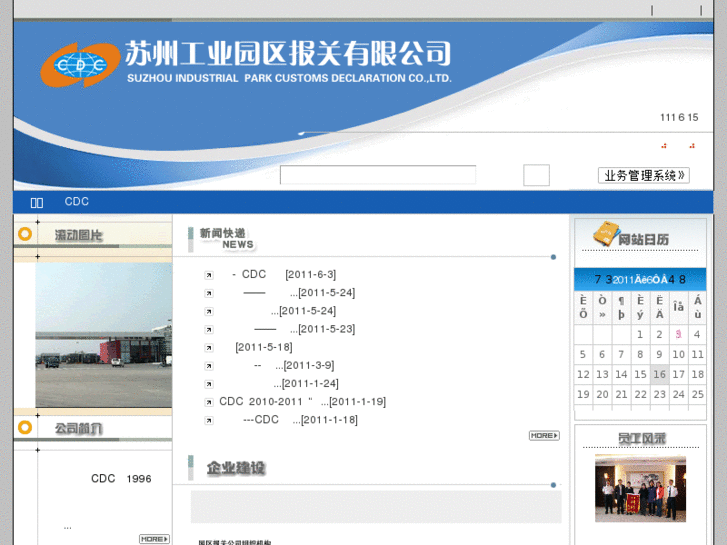Select the CDC navigation menu item
727x545 pixels.
click(77, 201)
